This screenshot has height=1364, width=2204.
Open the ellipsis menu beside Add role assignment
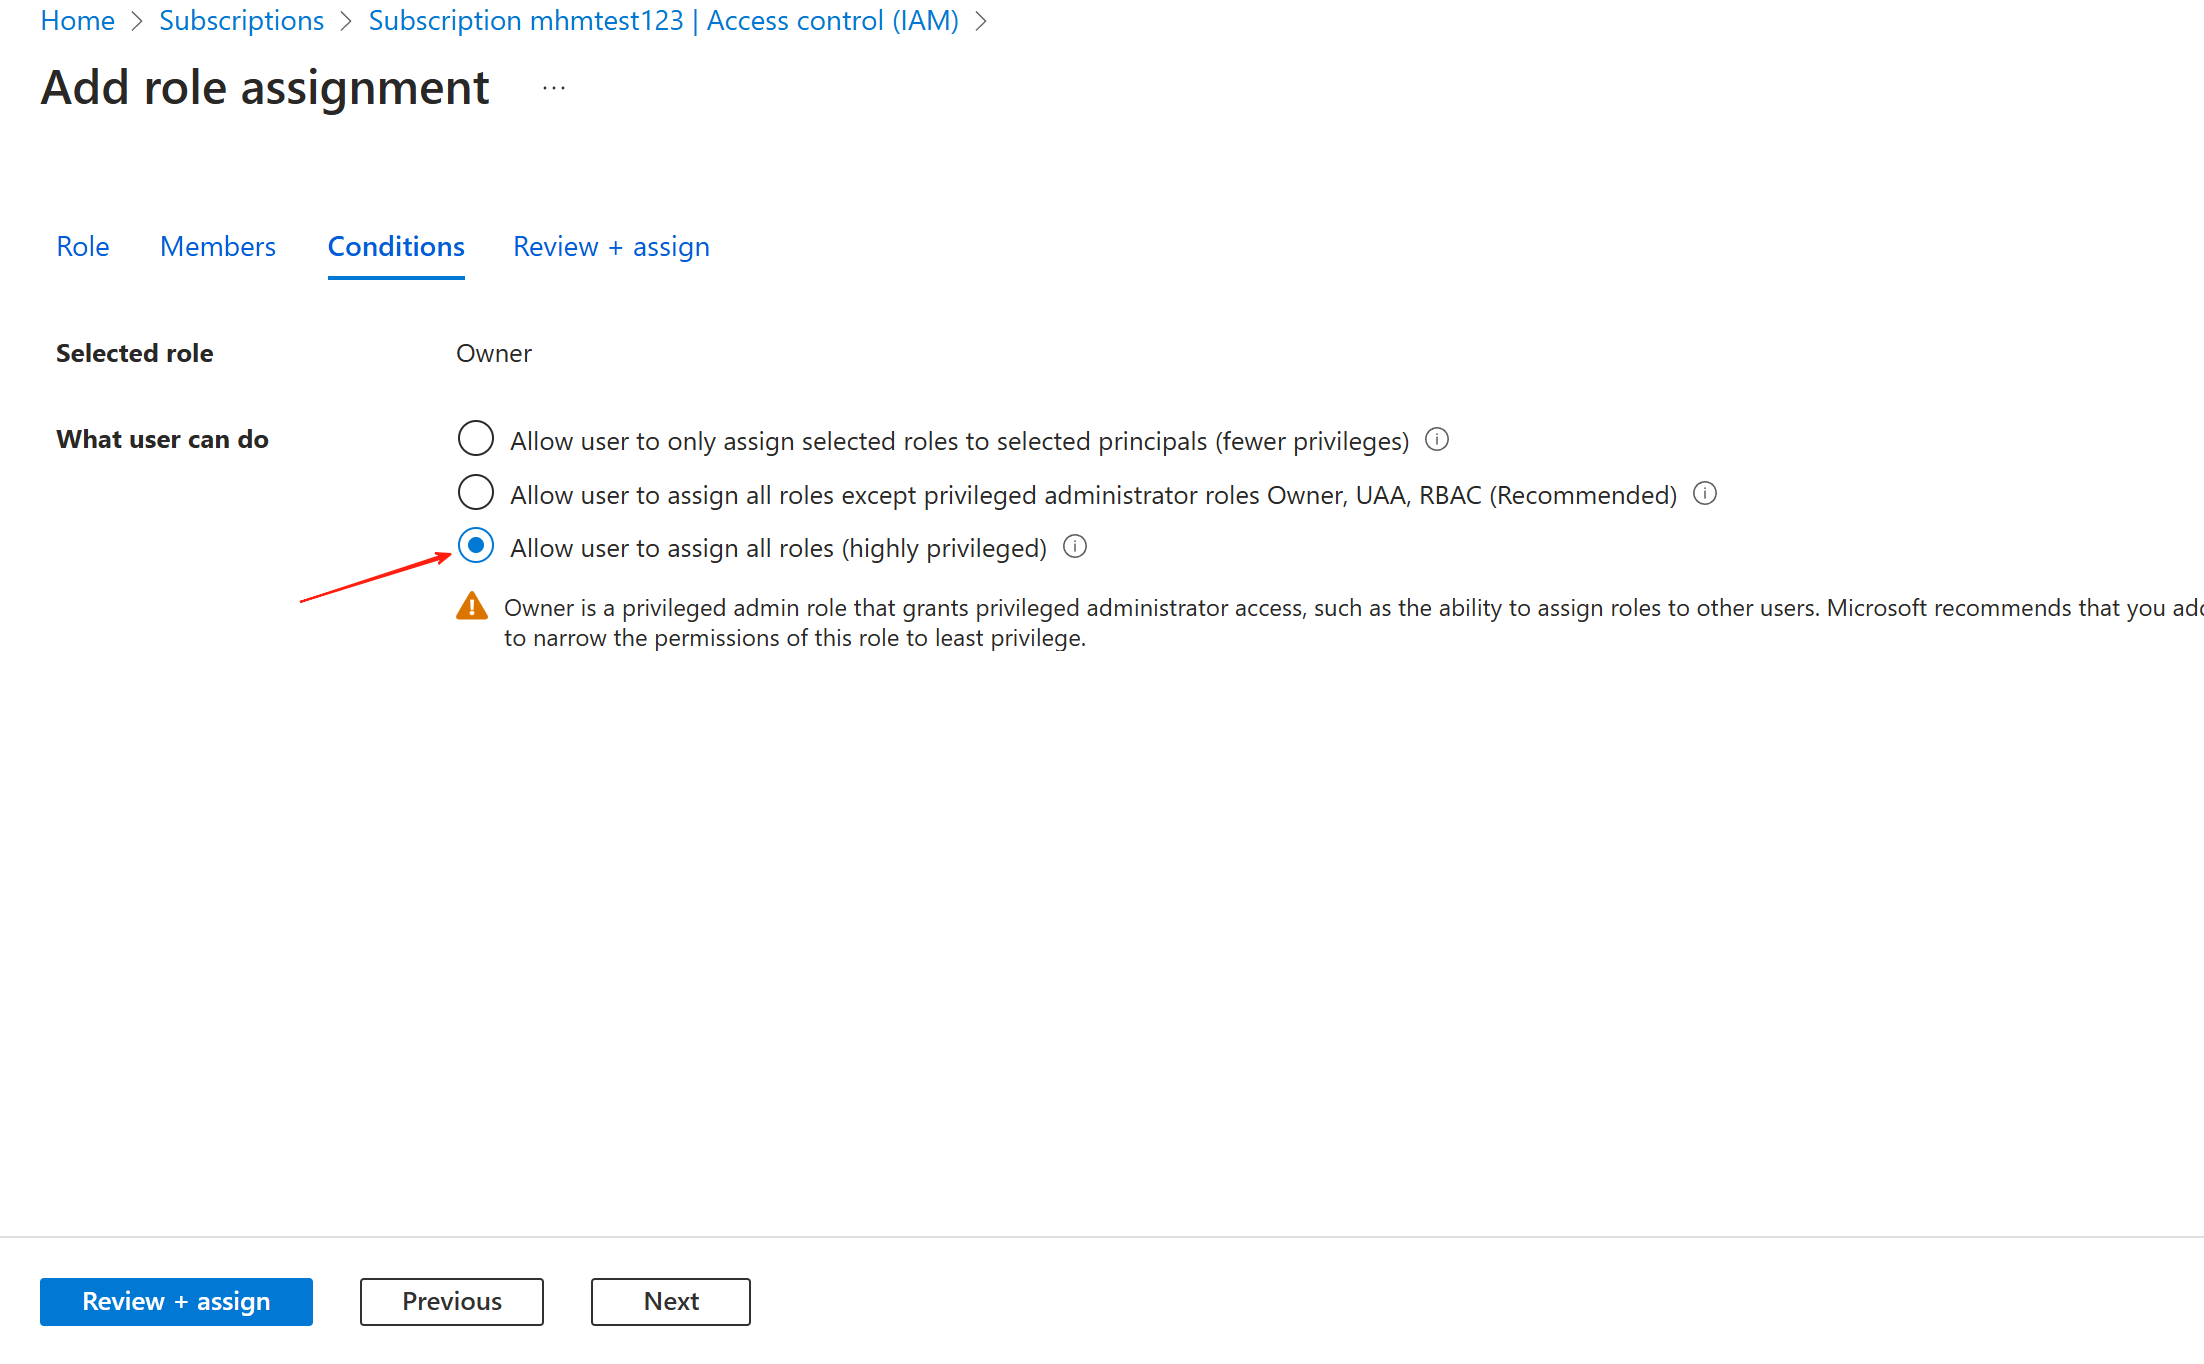[554, 88]
